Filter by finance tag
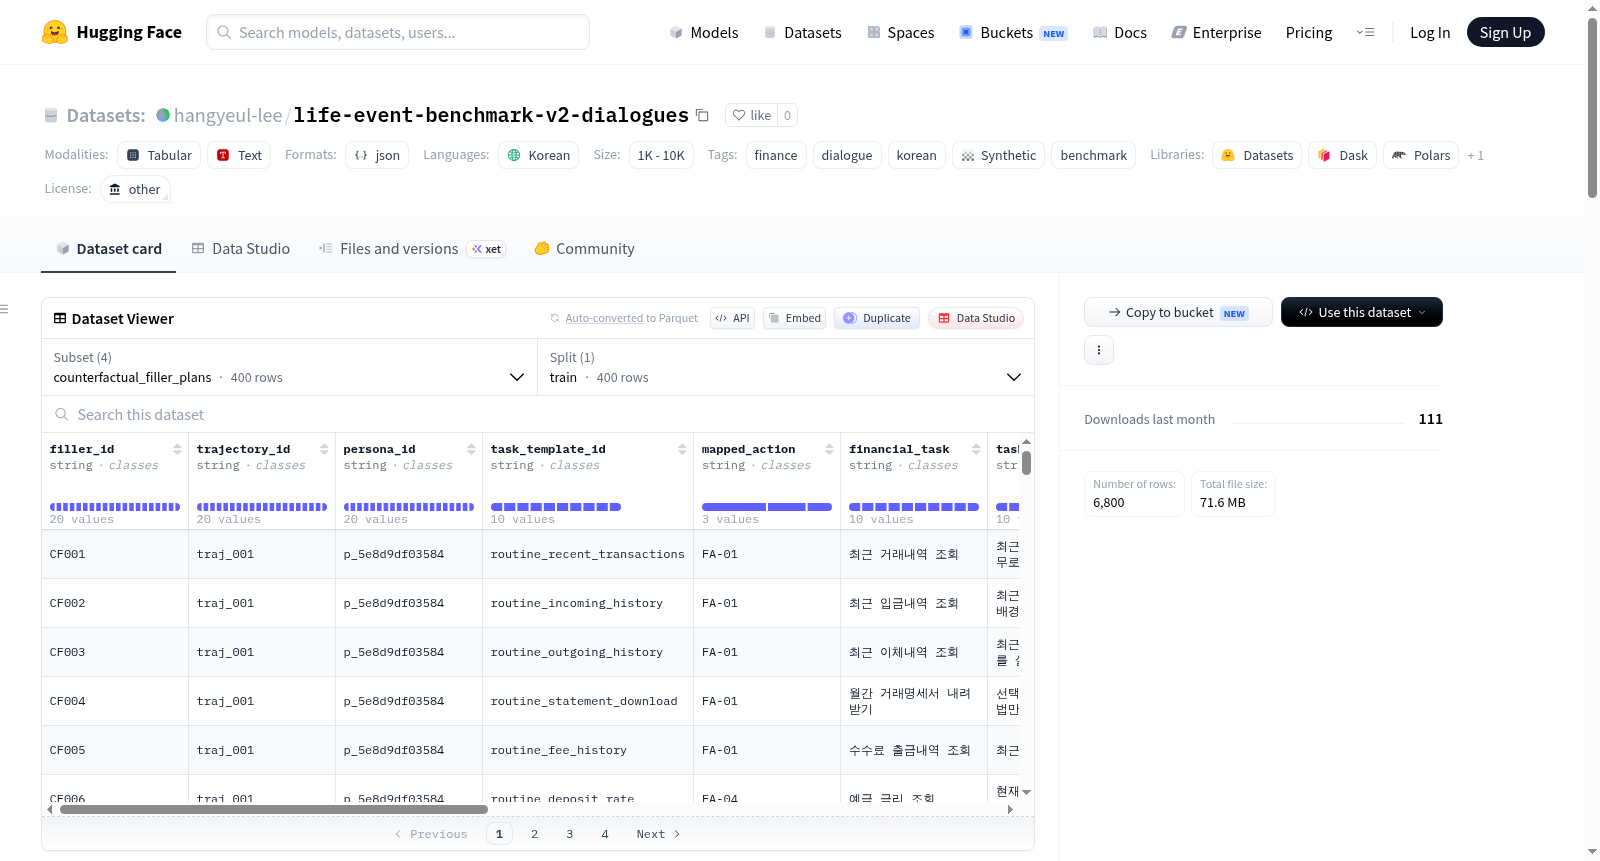This screenshot has height=861, width=1600. coord(776,155)
